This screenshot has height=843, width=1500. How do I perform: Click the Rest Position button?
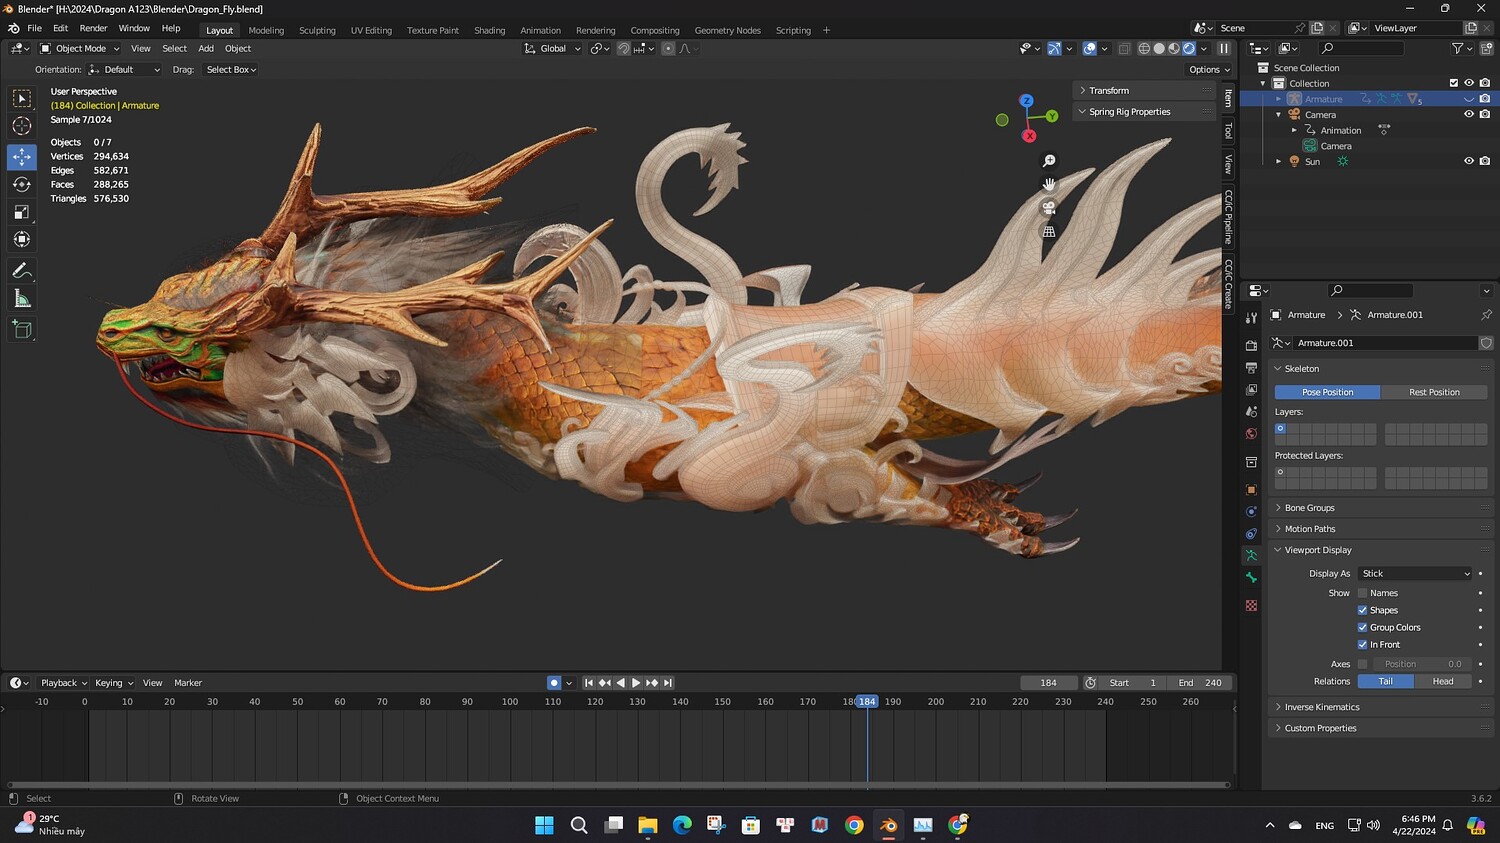pyautogui.click(x=1434, y=392)
